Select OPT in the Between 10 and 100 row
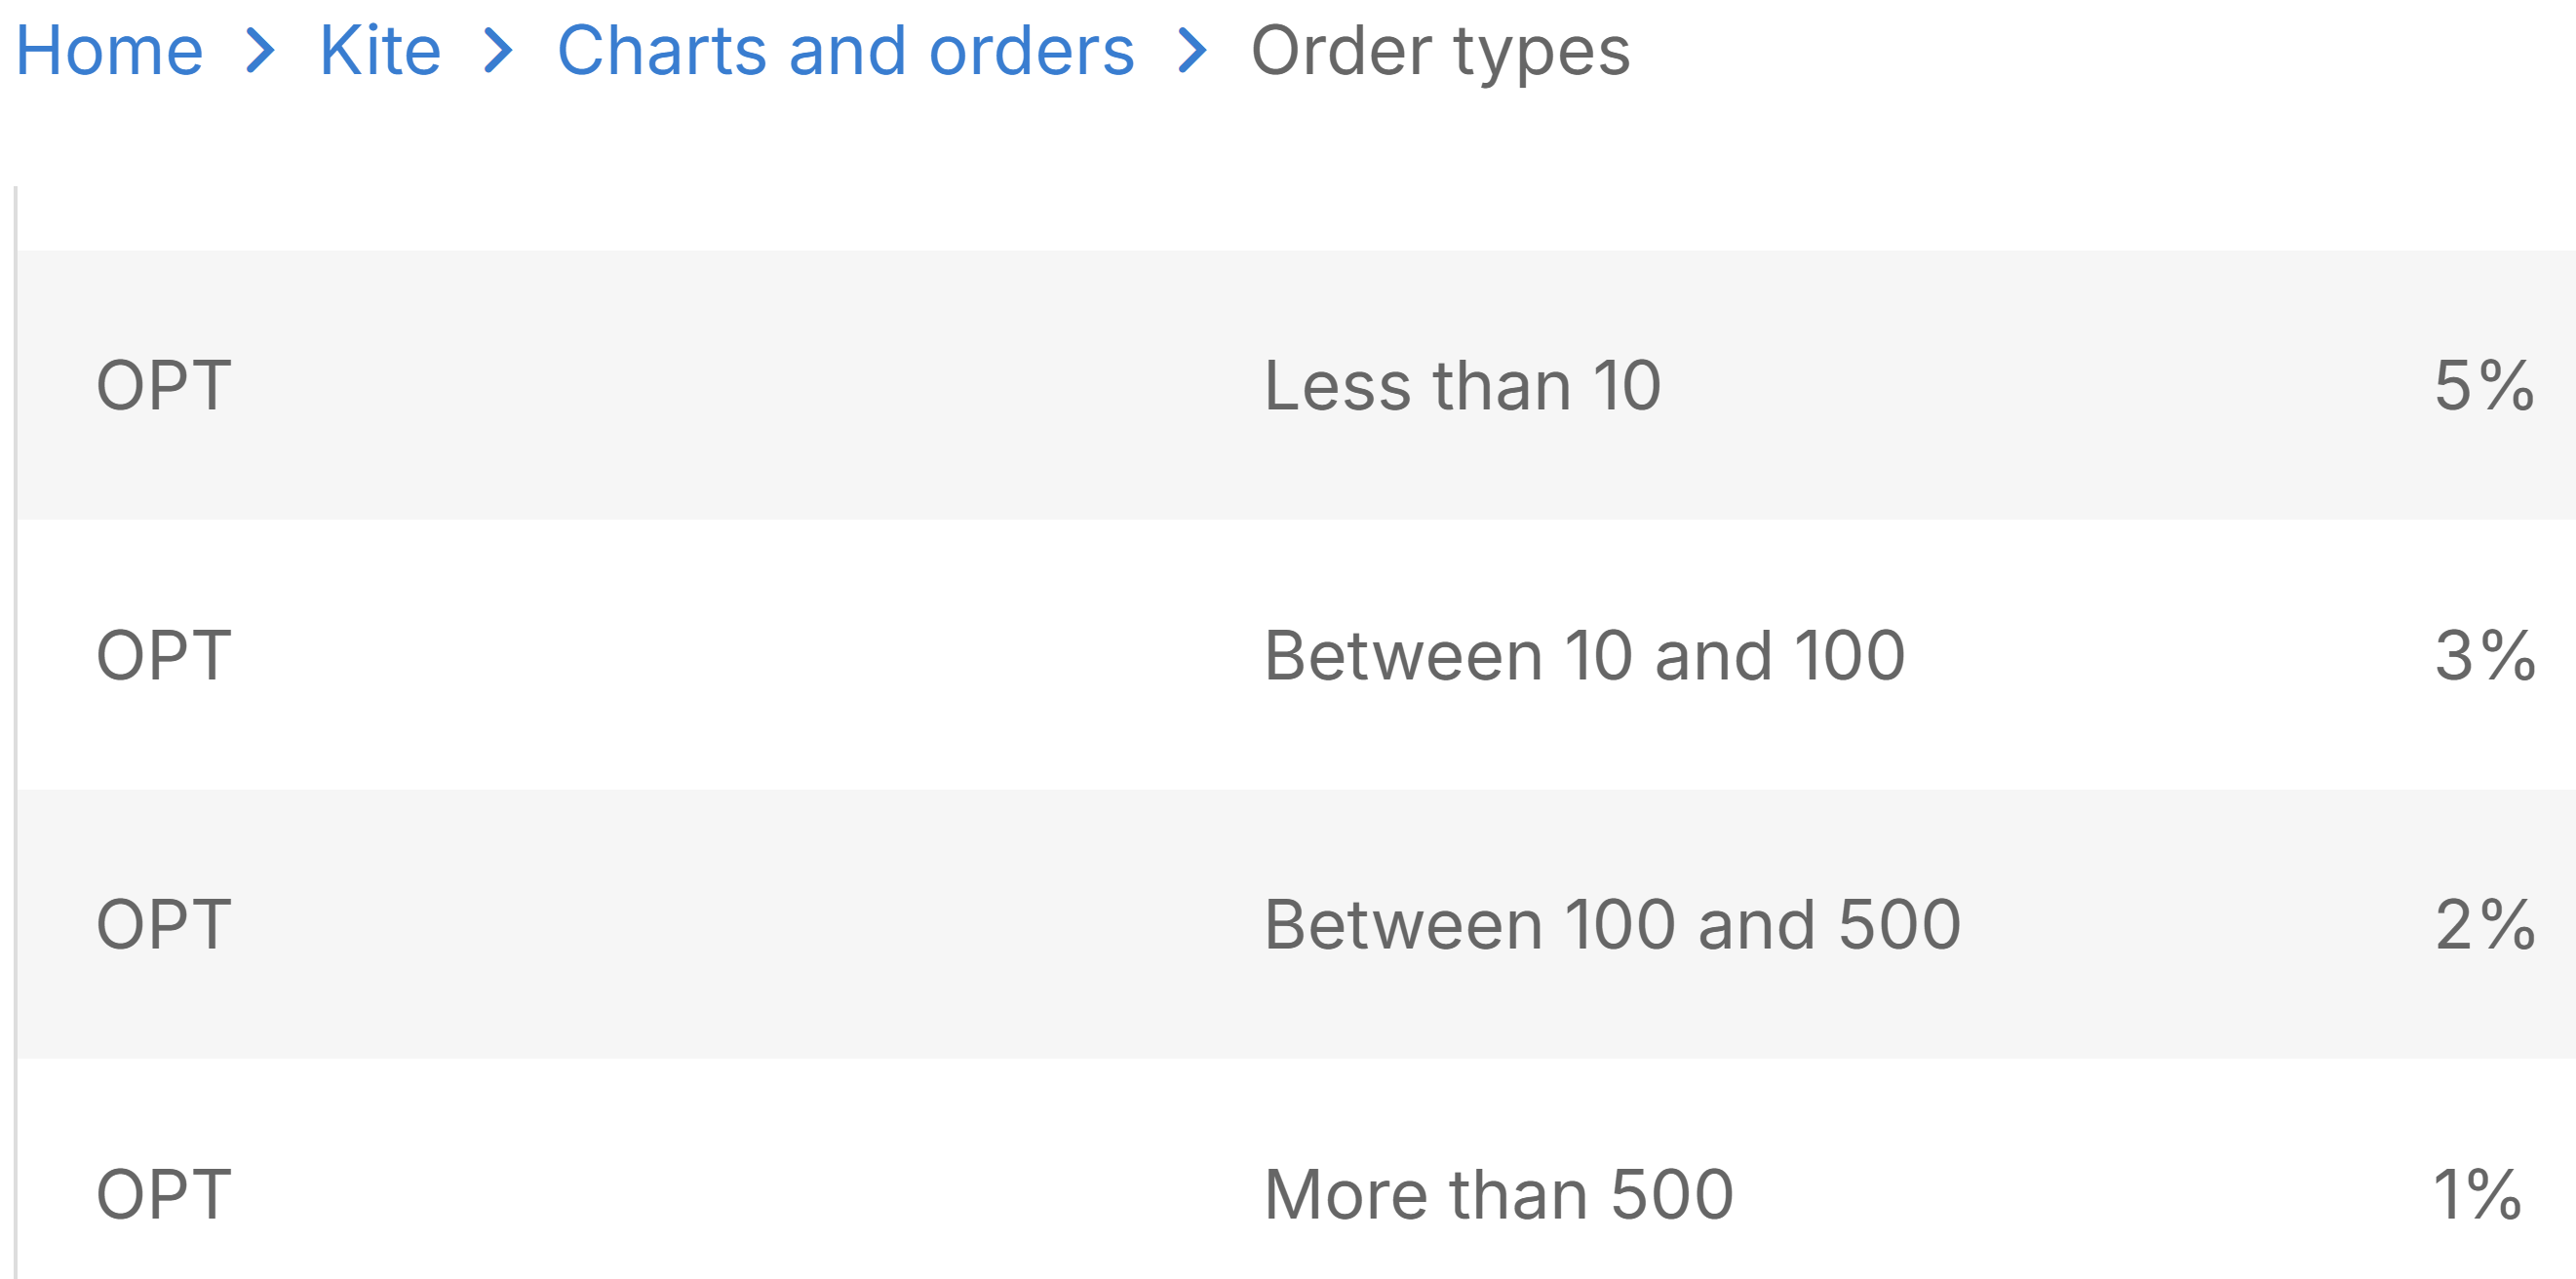This screenshot has height=1279, width=2576. [x=164, y=655]
